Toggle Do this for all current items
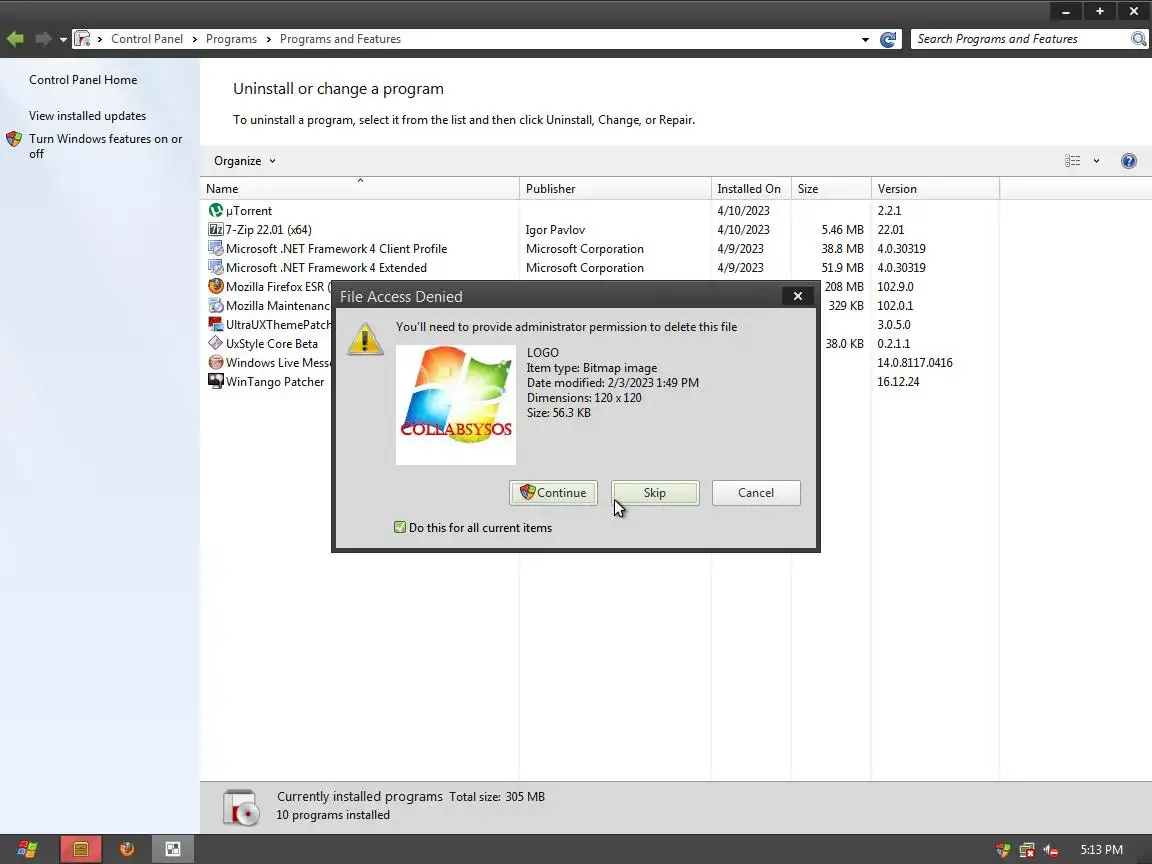 tap(400, 528)
